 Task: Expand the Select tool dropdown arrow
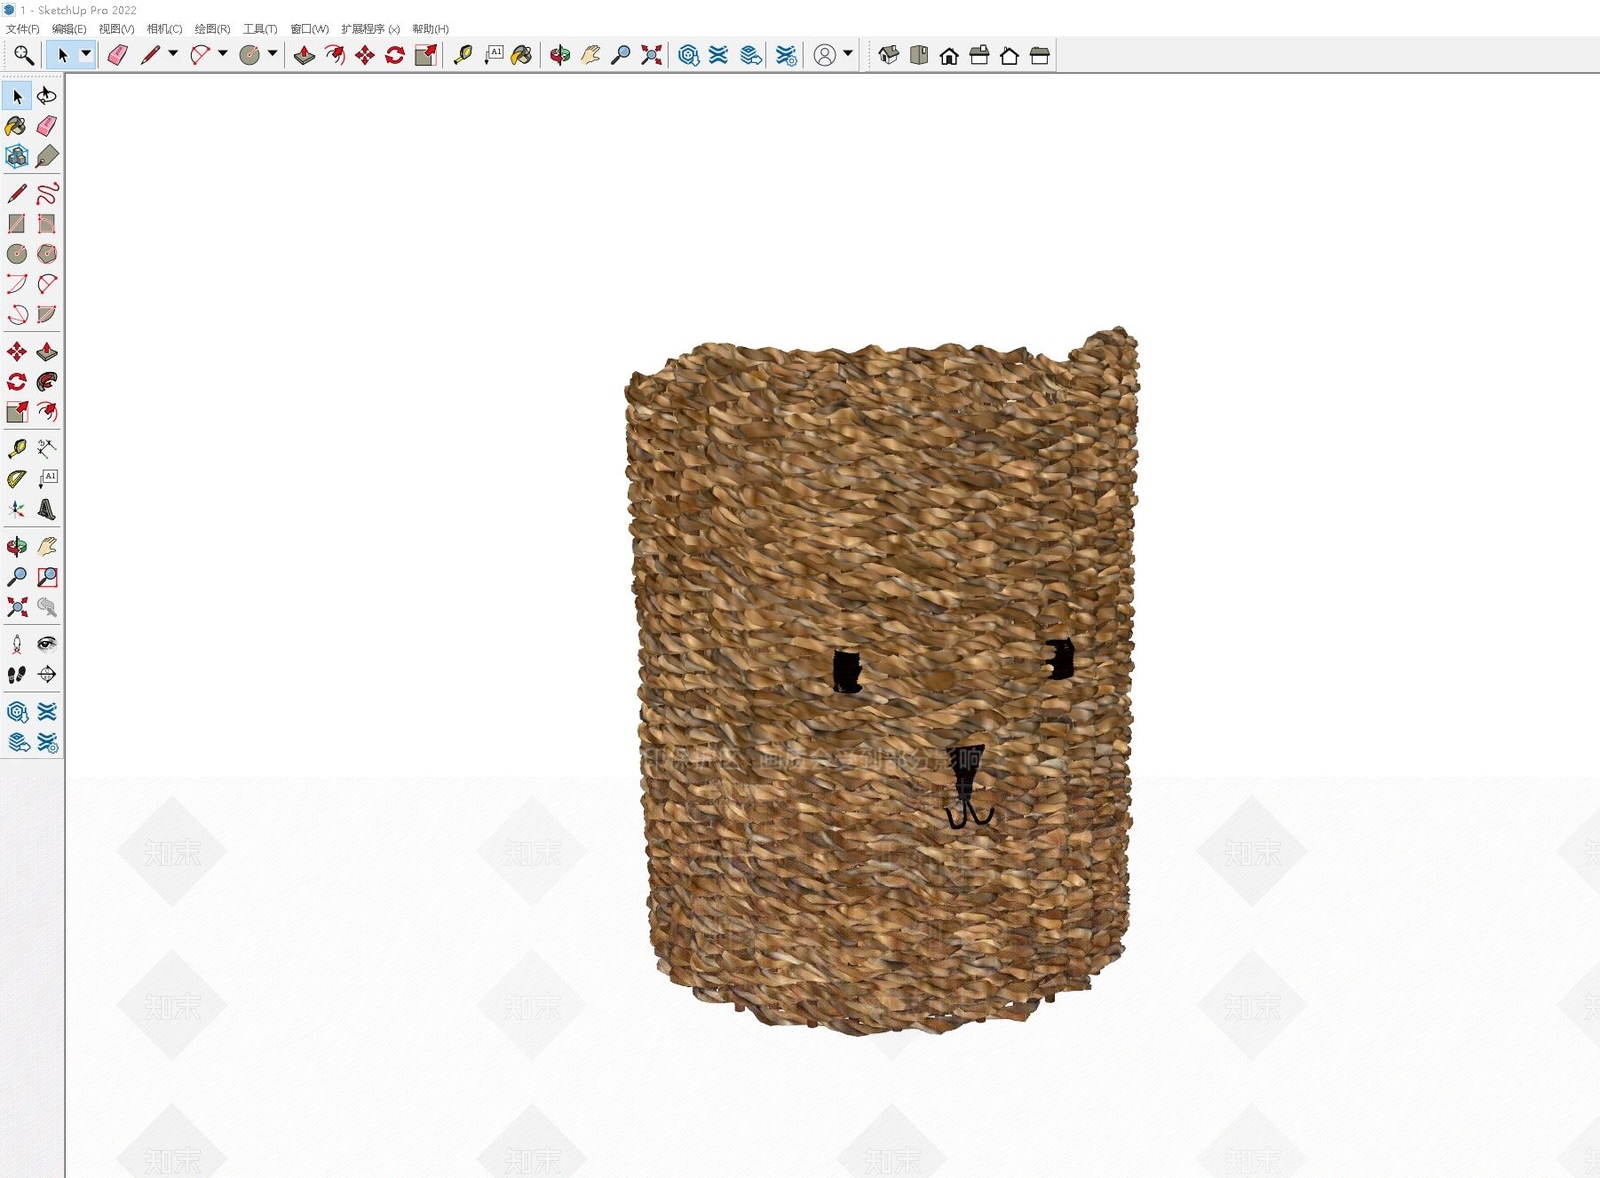pyautogui.click(x=86, y=54)
